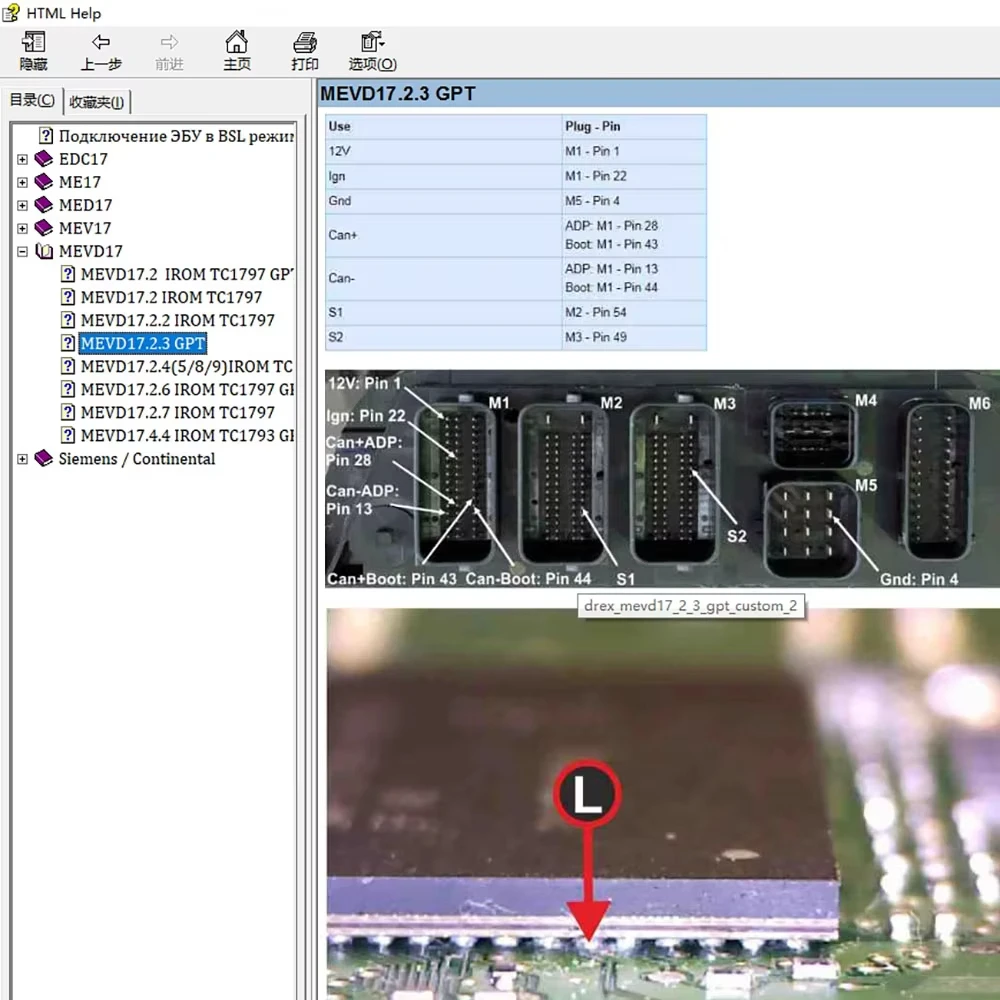Click the ECU connector pinout image
The image size is (1000, 1000).
pyautogui.click(x=661, y=479)
